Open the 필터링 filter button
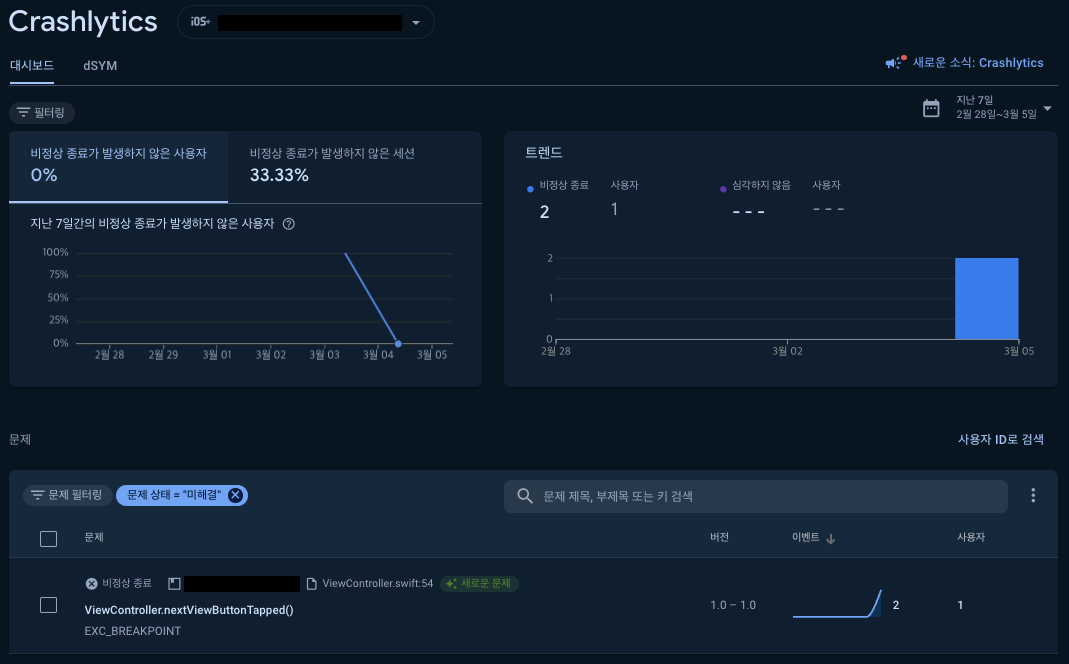This screenshot has width=1069, height=664. click(x=42, y=112)
